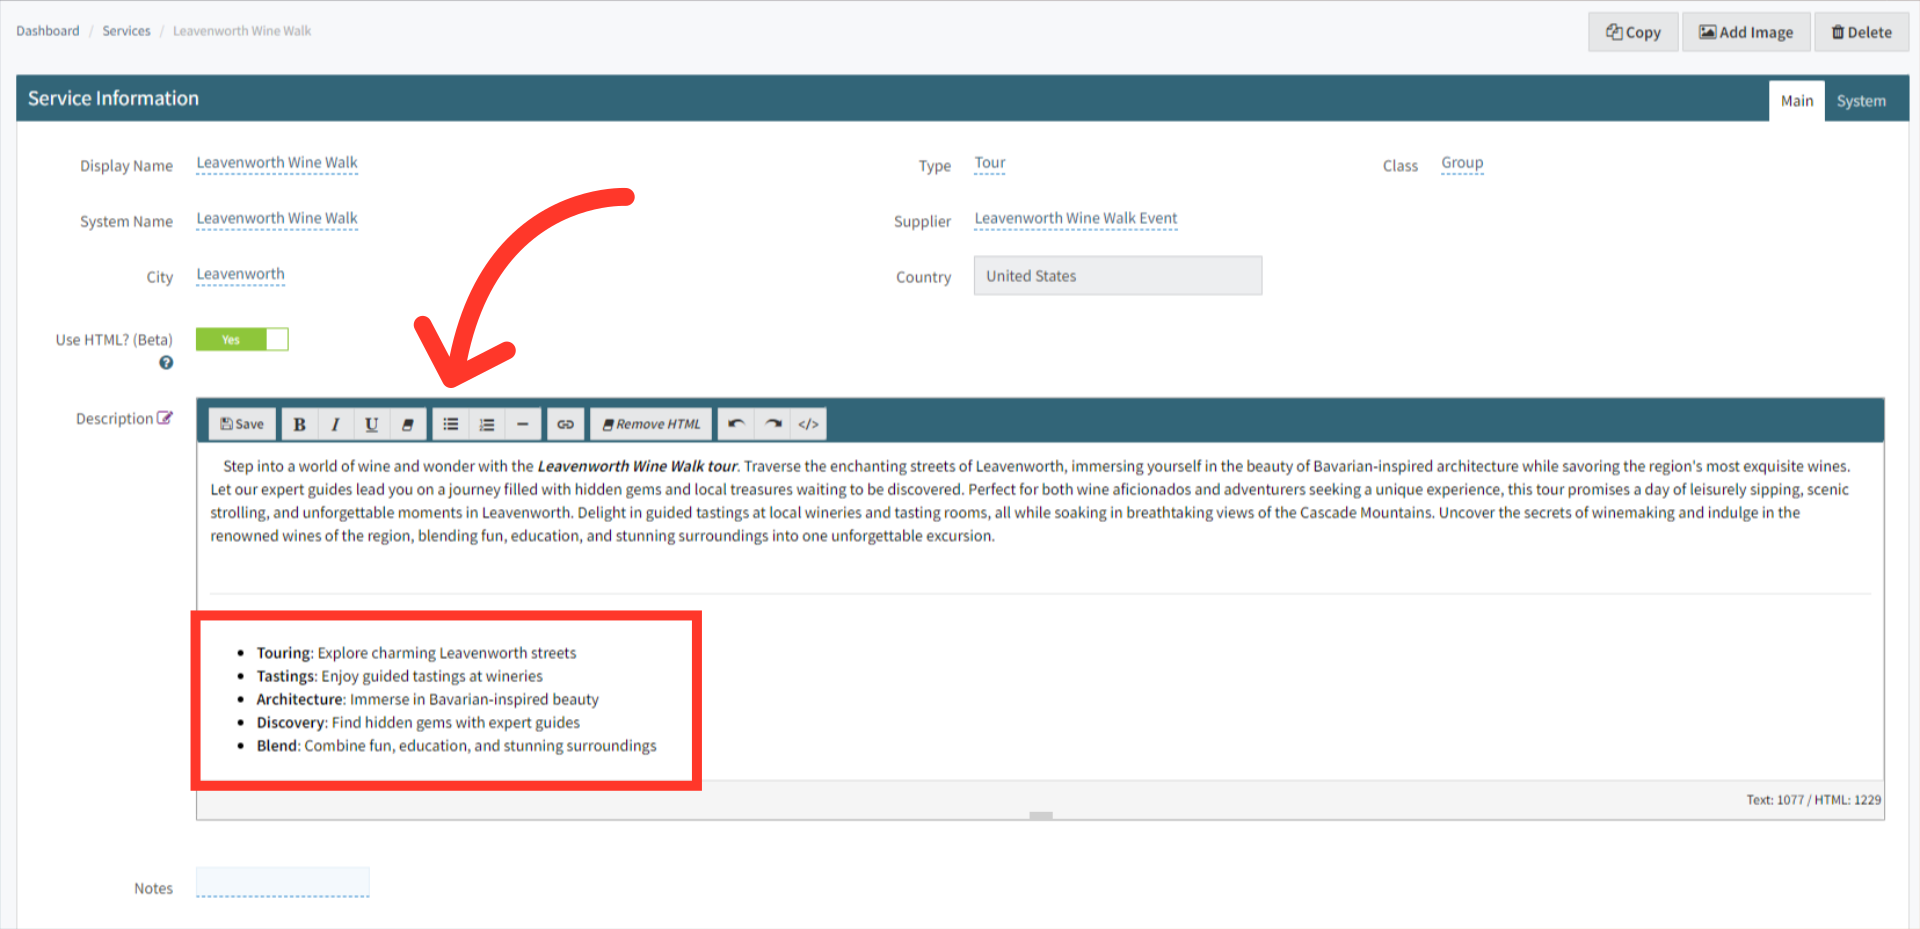Click the Description edit pencil icon
This screenshot has height=929, width=1920.
tap(165, 418)
